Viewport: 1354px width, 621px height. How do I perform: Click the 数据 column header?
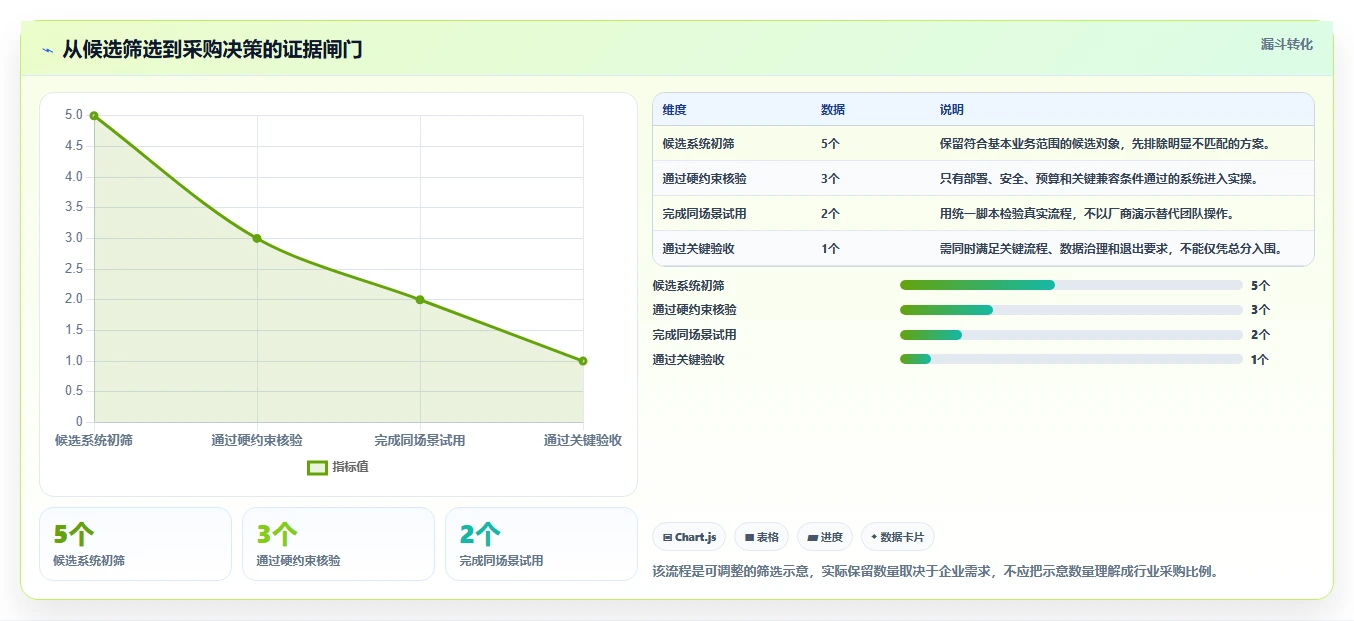pos(833,110)
